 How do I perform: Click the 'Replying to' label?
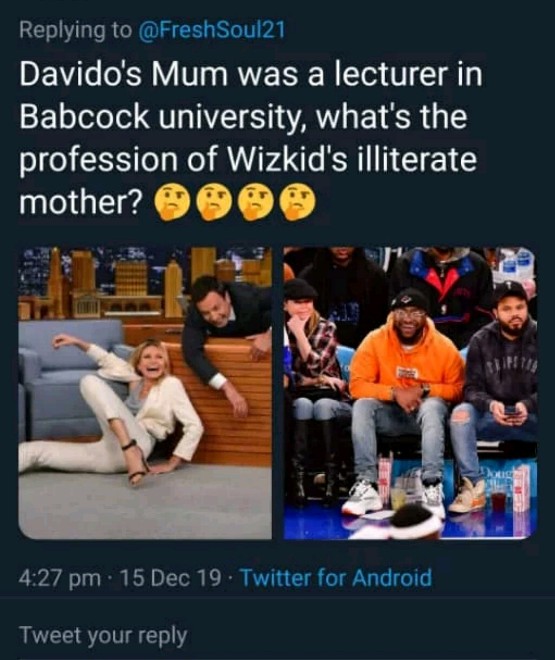pos(75,30)
